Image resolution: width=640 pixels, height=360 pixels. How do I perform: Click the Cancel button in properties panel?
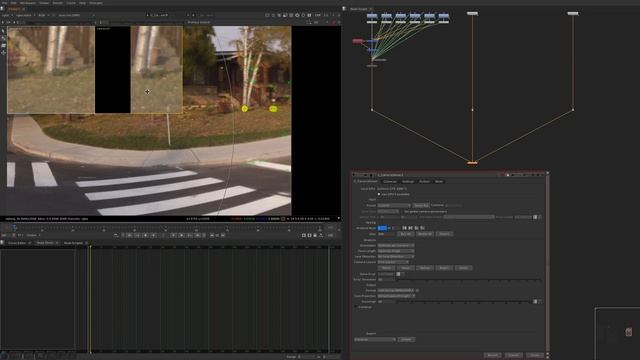tap(513, 355)
